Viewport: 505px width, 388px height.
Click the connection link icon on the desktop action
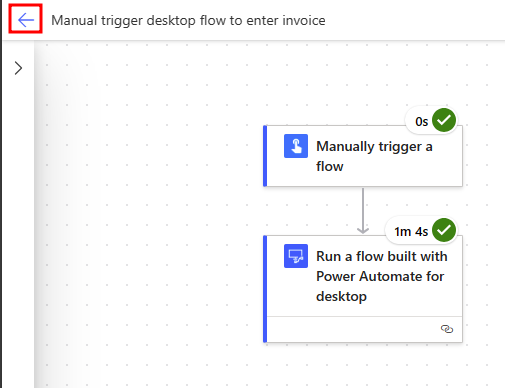pyautogui.click(x=447, y=329)
